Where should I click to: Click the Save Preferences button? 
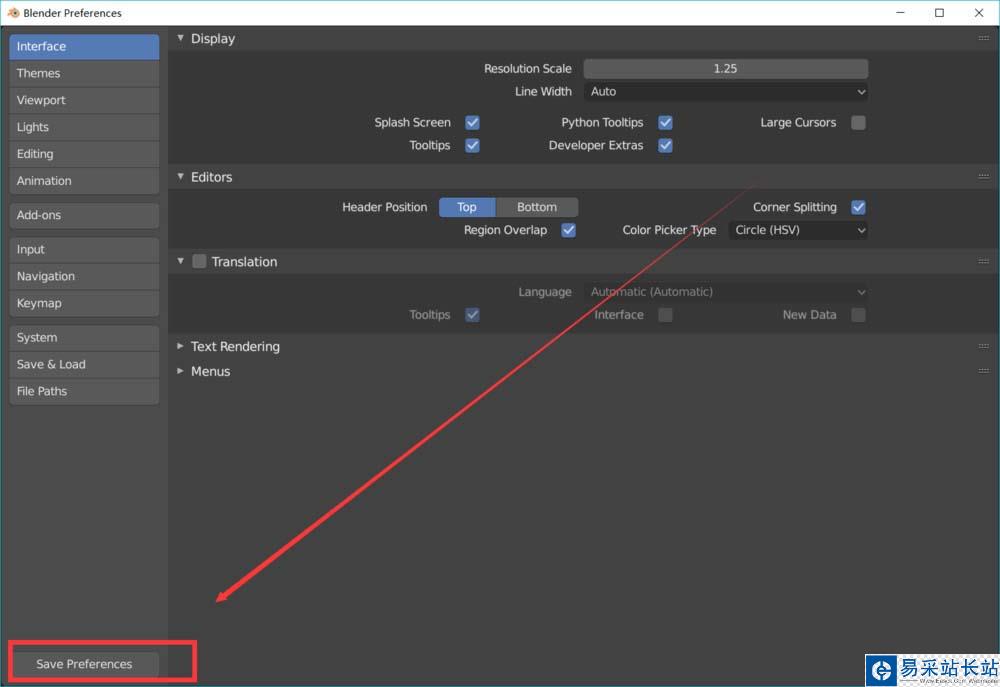click(x=86, y=664)
